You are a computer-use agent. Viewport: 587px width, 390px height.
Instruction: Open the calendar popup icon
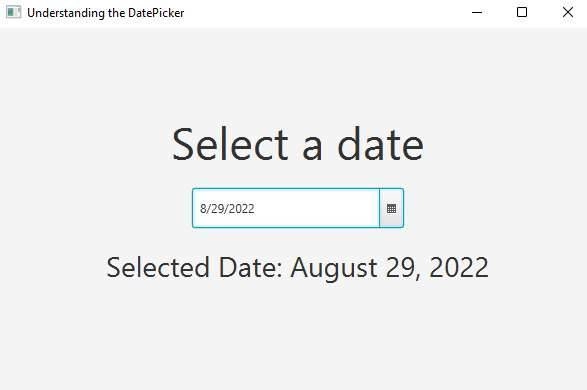[391, 208]
